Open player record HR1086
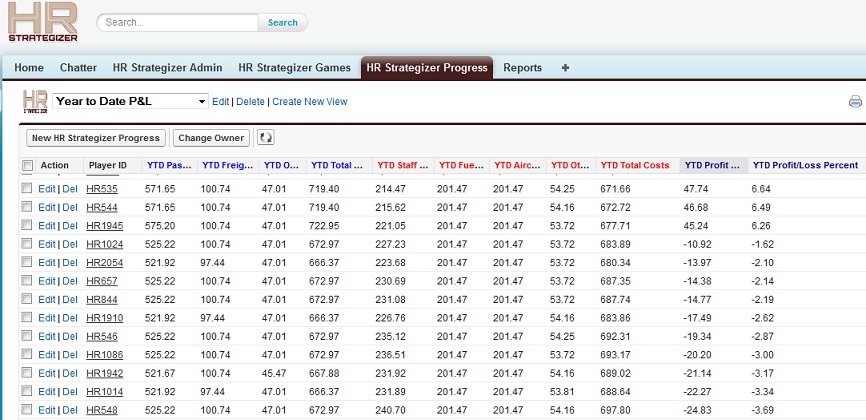 (x=104, y=355)
